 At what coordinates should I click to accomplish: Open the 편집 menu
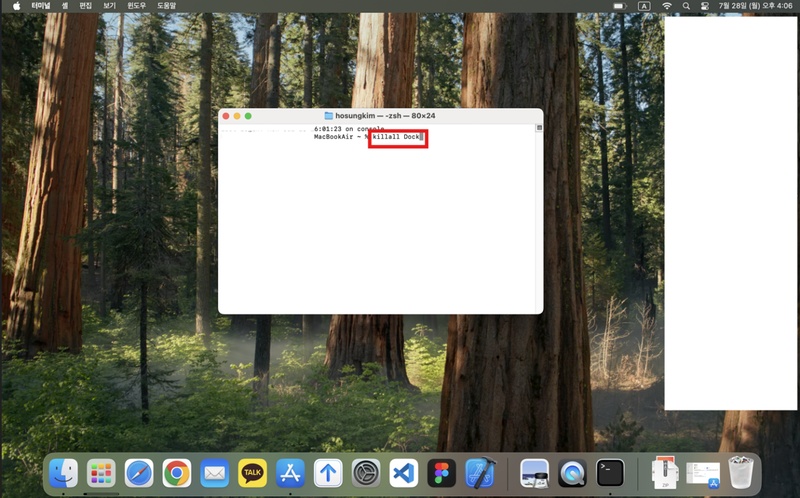[86, 6]
